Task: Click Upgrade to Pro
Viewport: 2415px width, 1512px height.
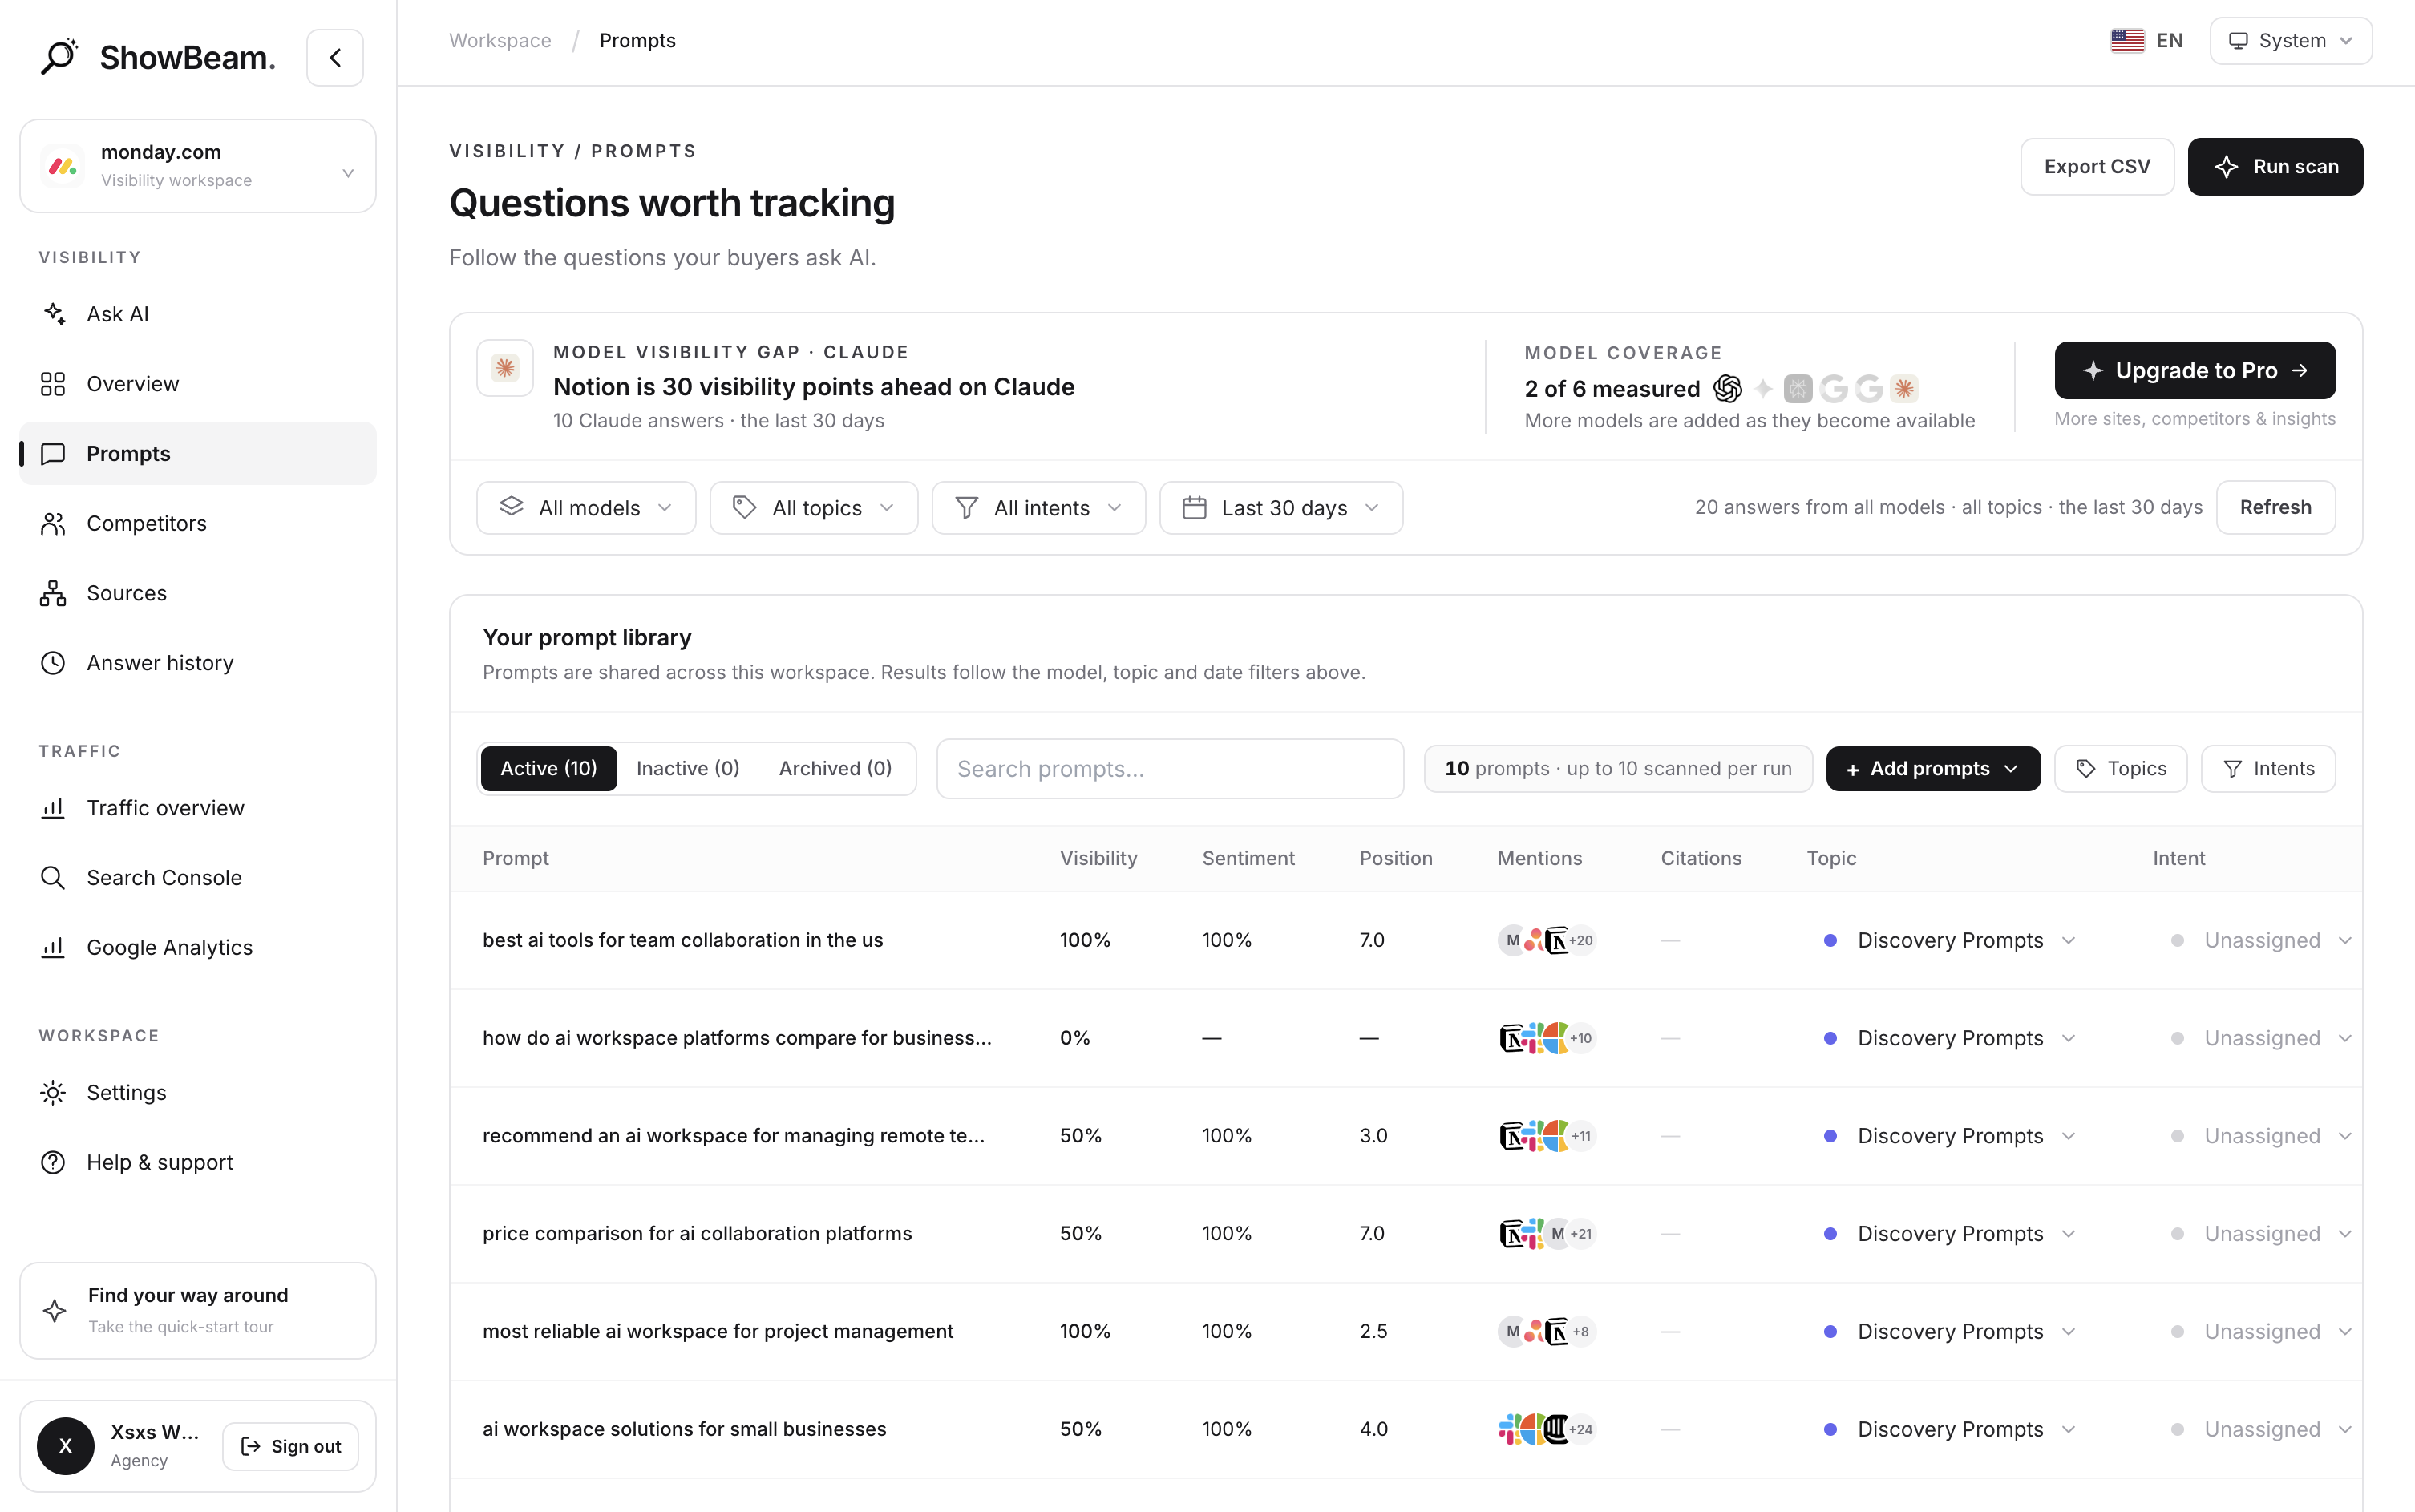Action: (2195, 370)
